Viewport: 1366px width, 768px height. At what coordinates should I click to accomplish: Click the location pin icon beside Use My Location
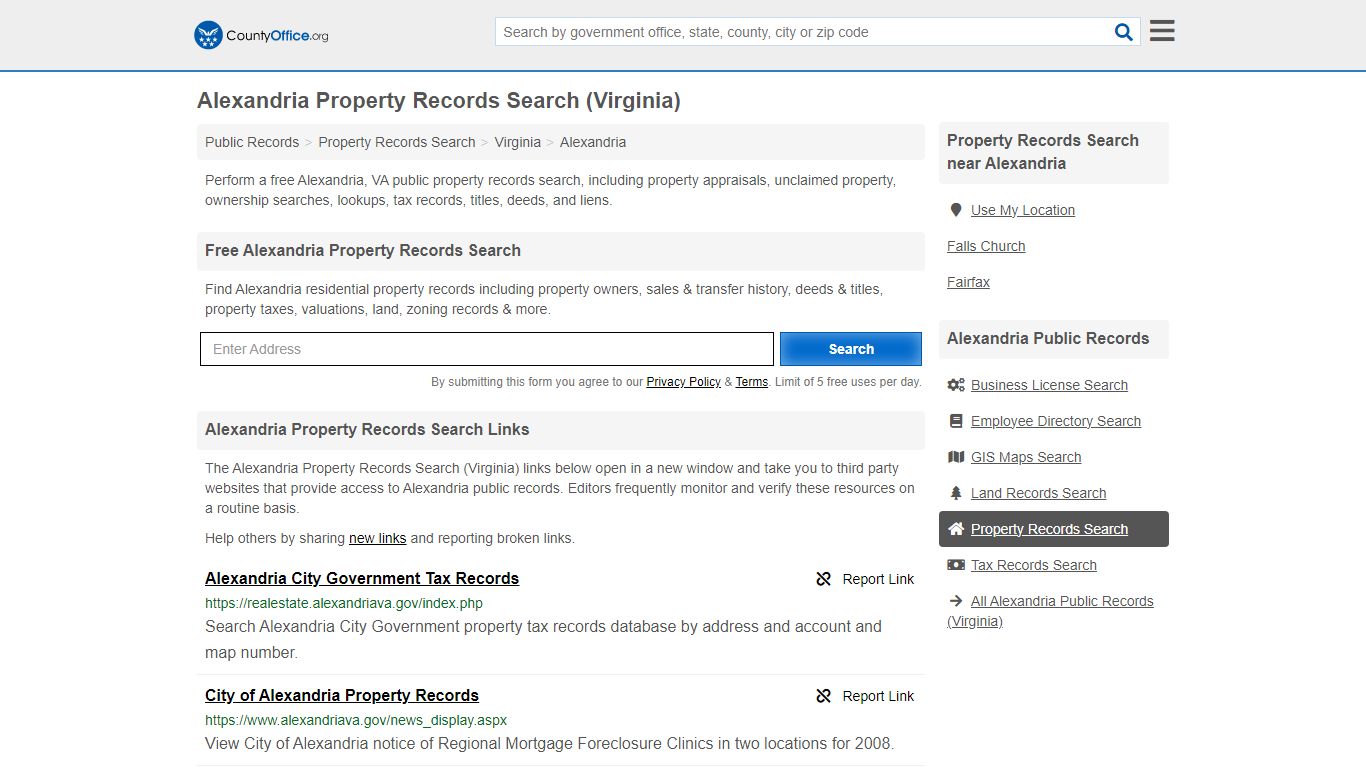pyautogui.click(x=956, y=210)
